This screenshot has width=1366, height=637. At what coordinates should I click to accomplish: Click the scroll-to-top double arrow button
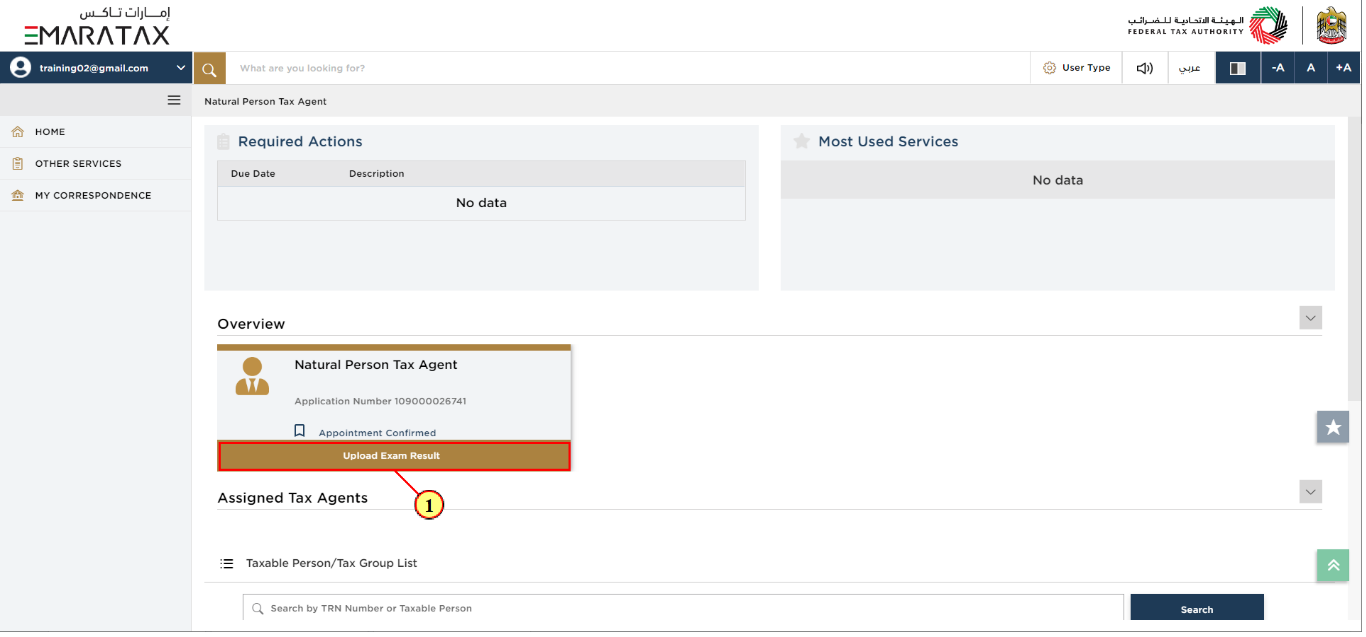1333,565
